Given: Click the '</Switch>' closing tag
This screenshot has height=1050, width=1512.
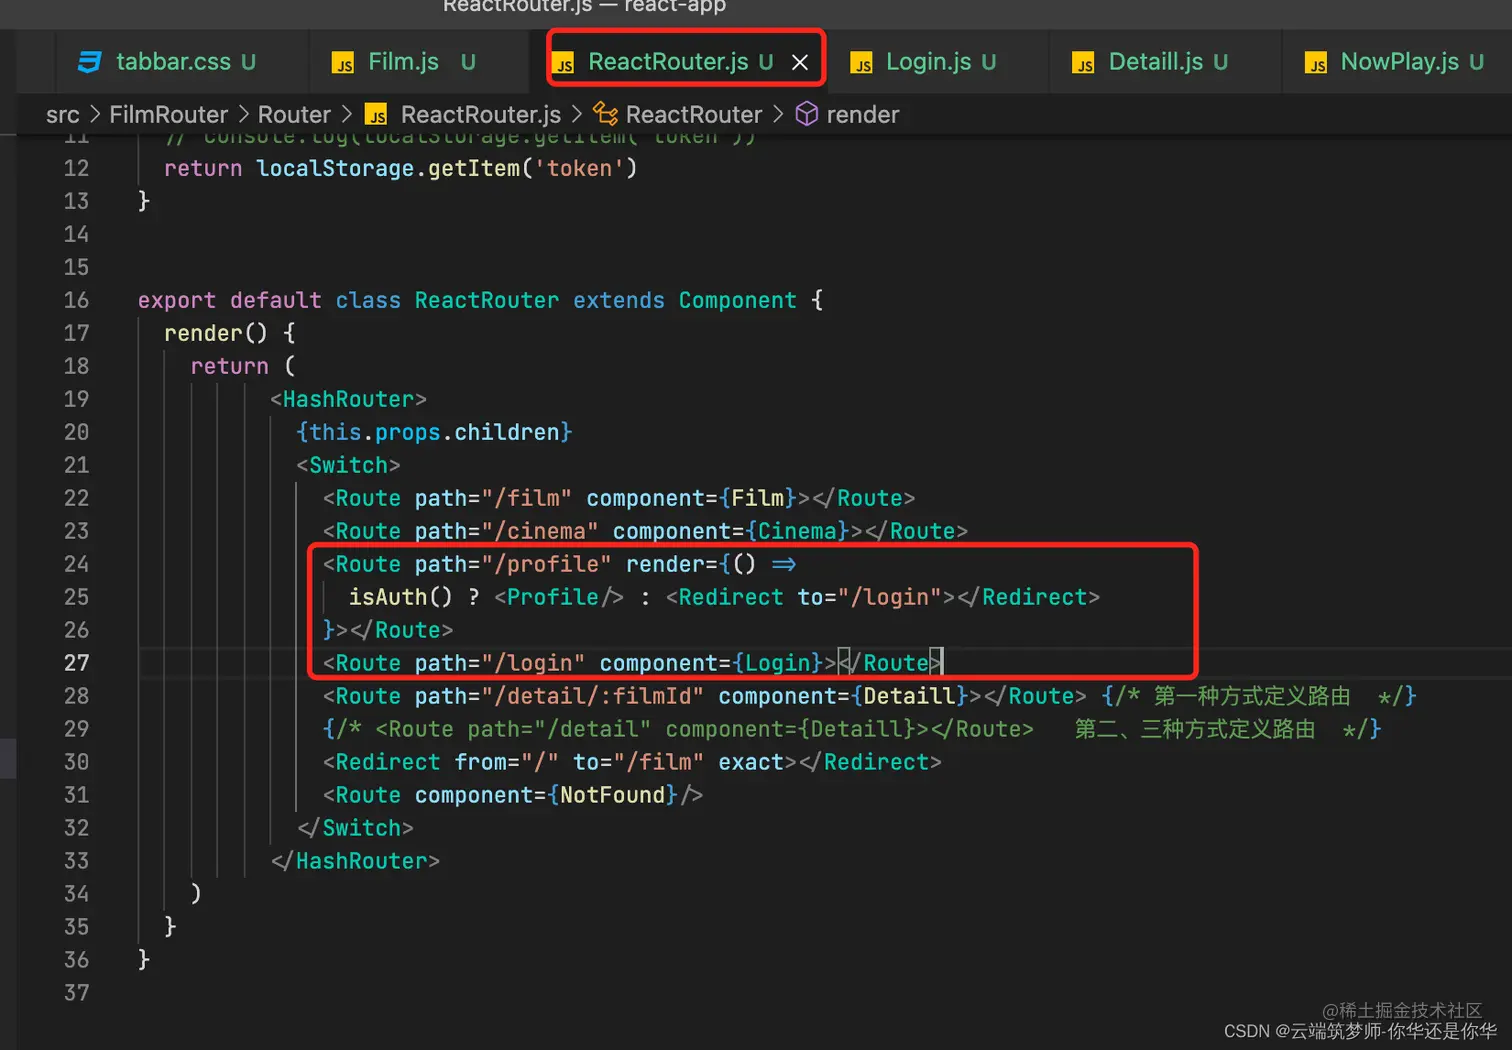Looking at the screenshot, I should [x=355, y=828].
